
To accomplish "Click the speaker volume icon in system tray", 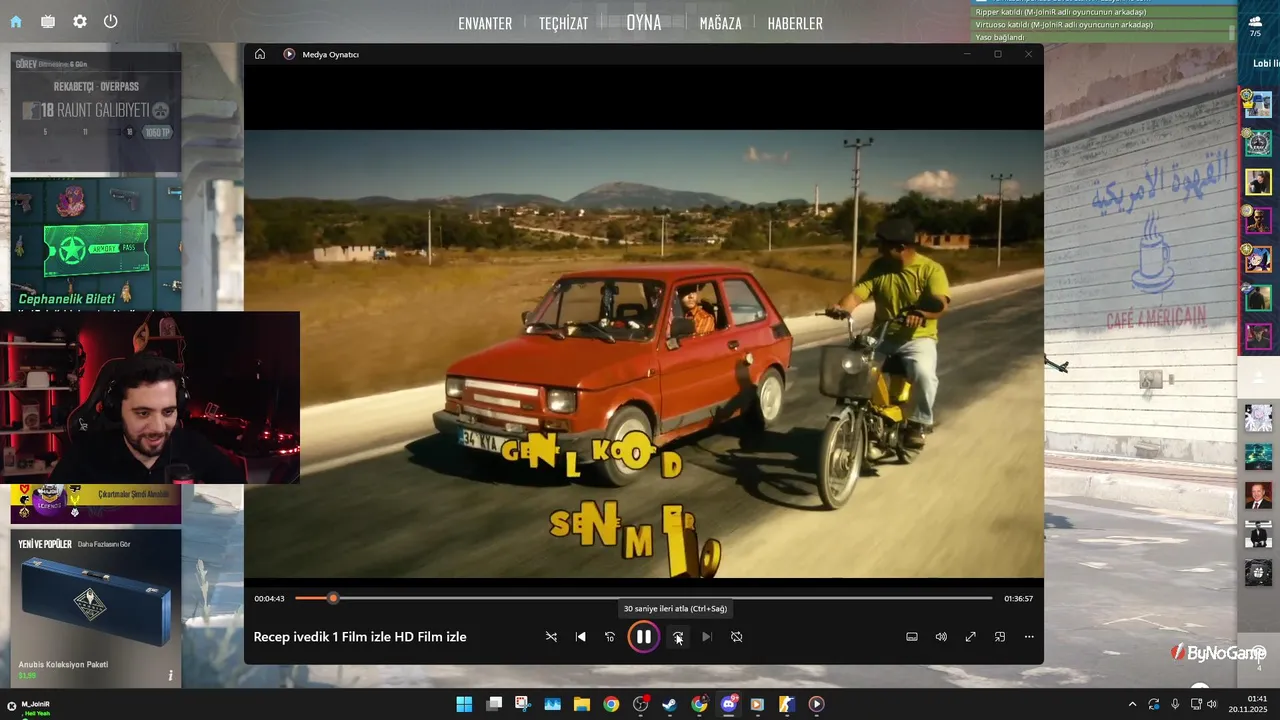I will click(1212, 704).
